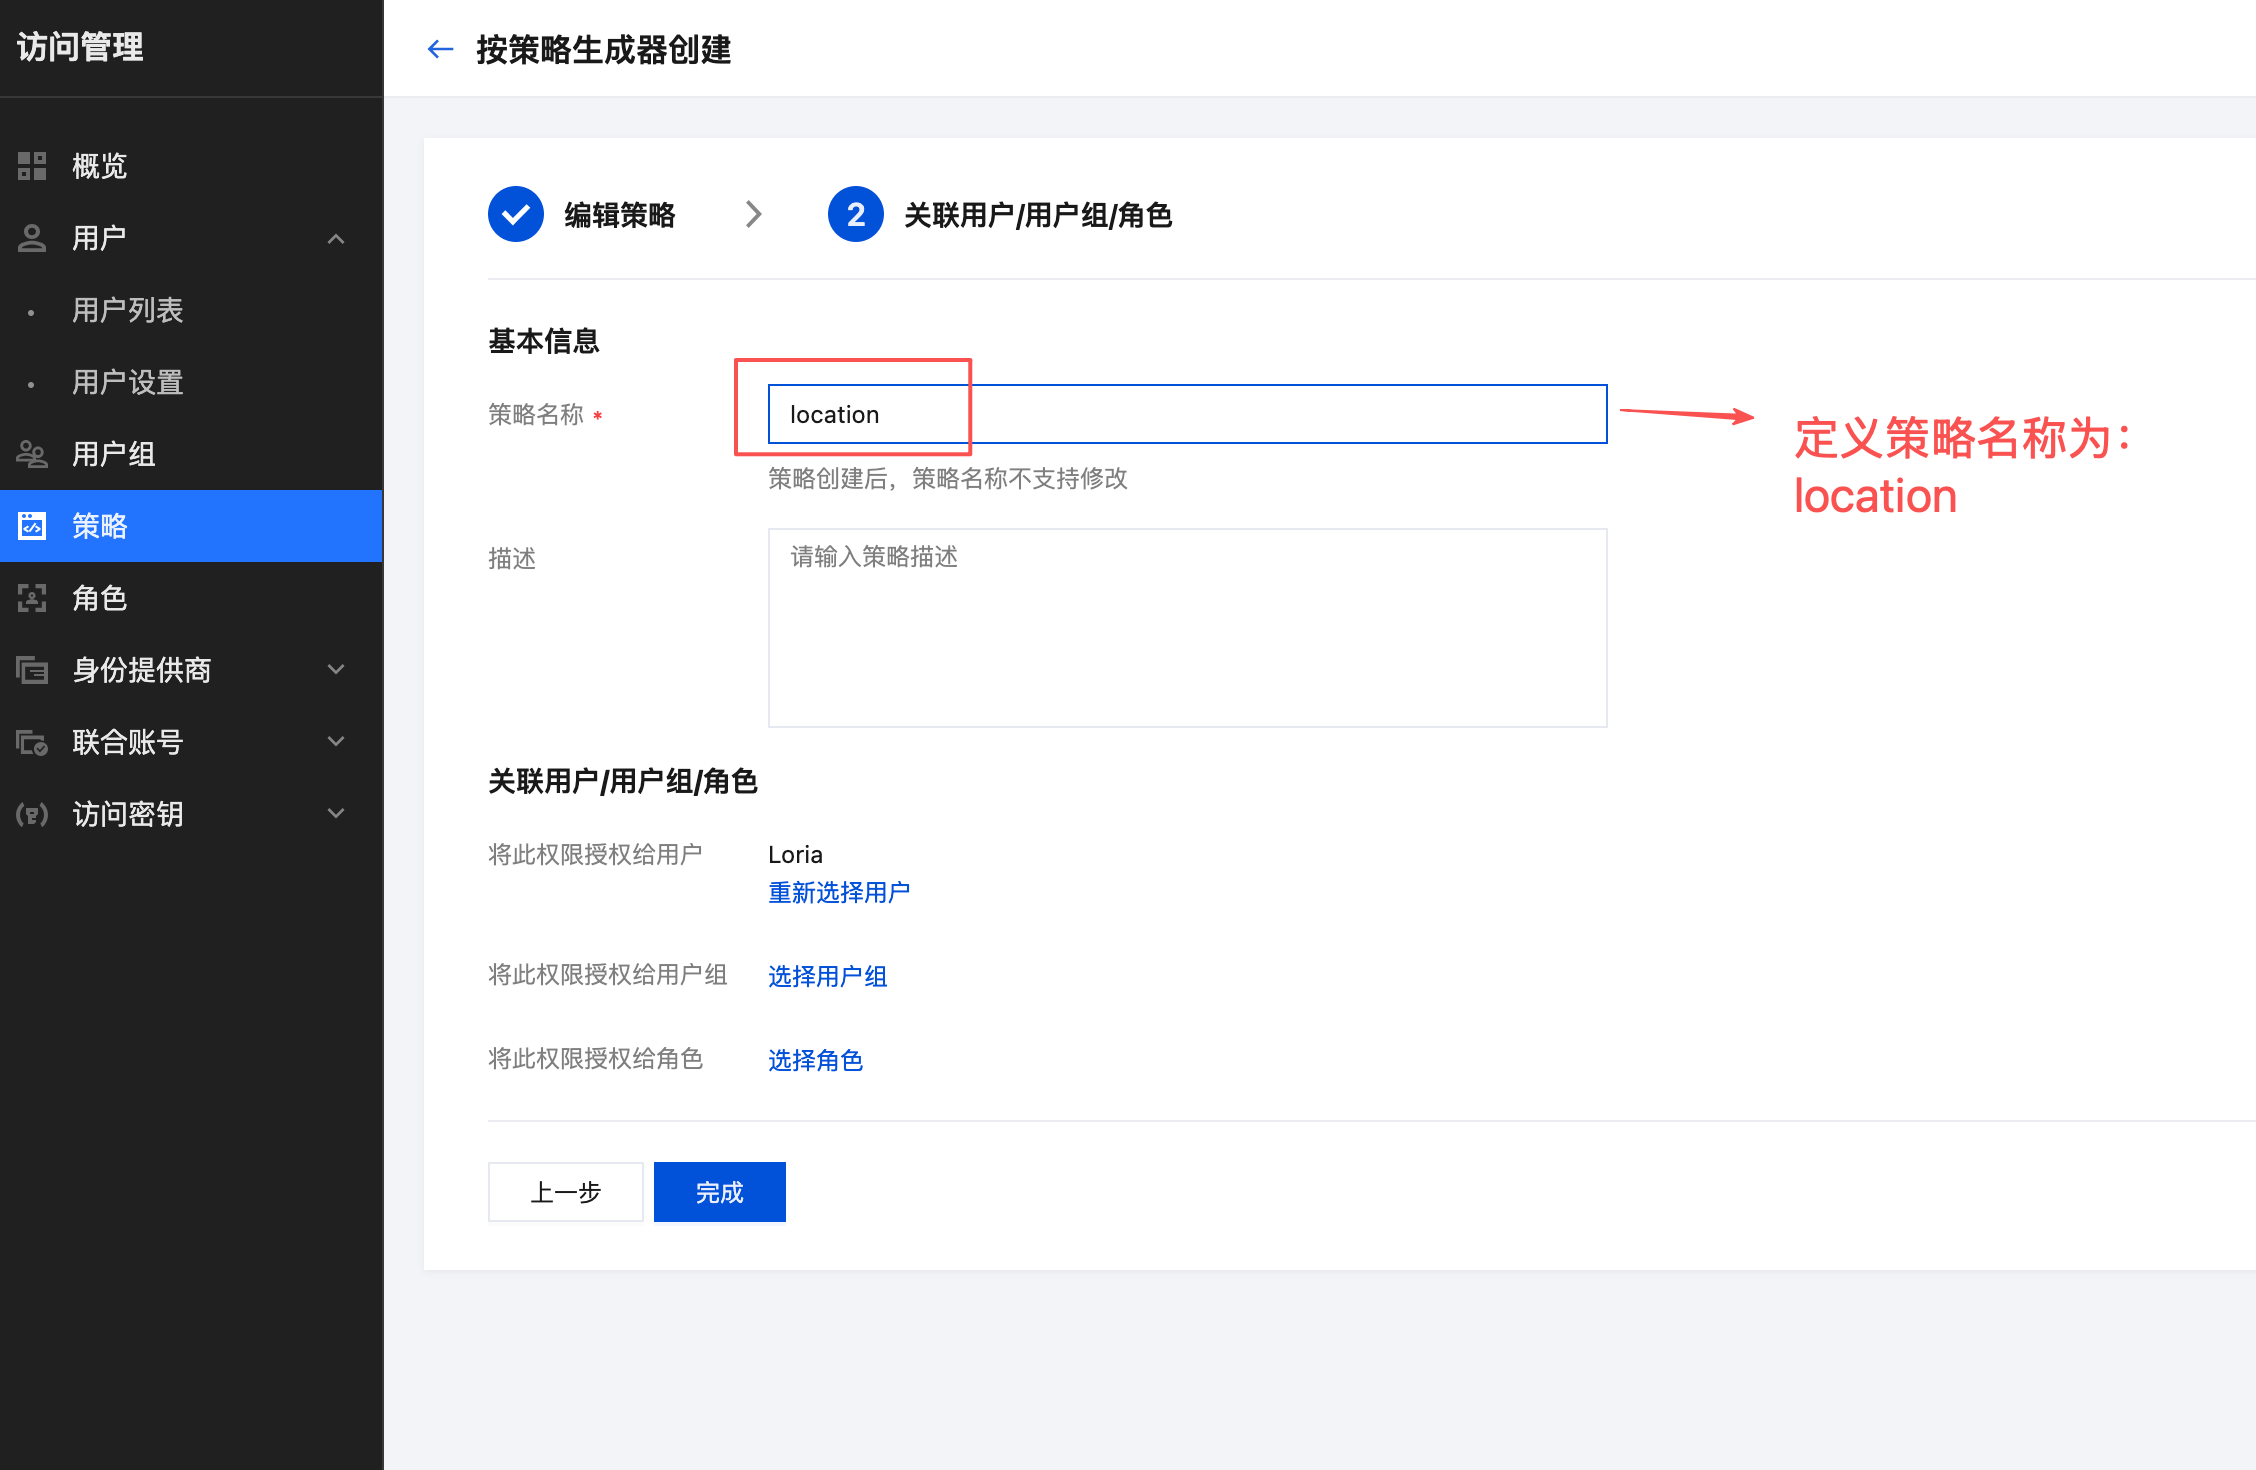Click the Federated Accounts icon in the sidebar

tap(32, 742)
